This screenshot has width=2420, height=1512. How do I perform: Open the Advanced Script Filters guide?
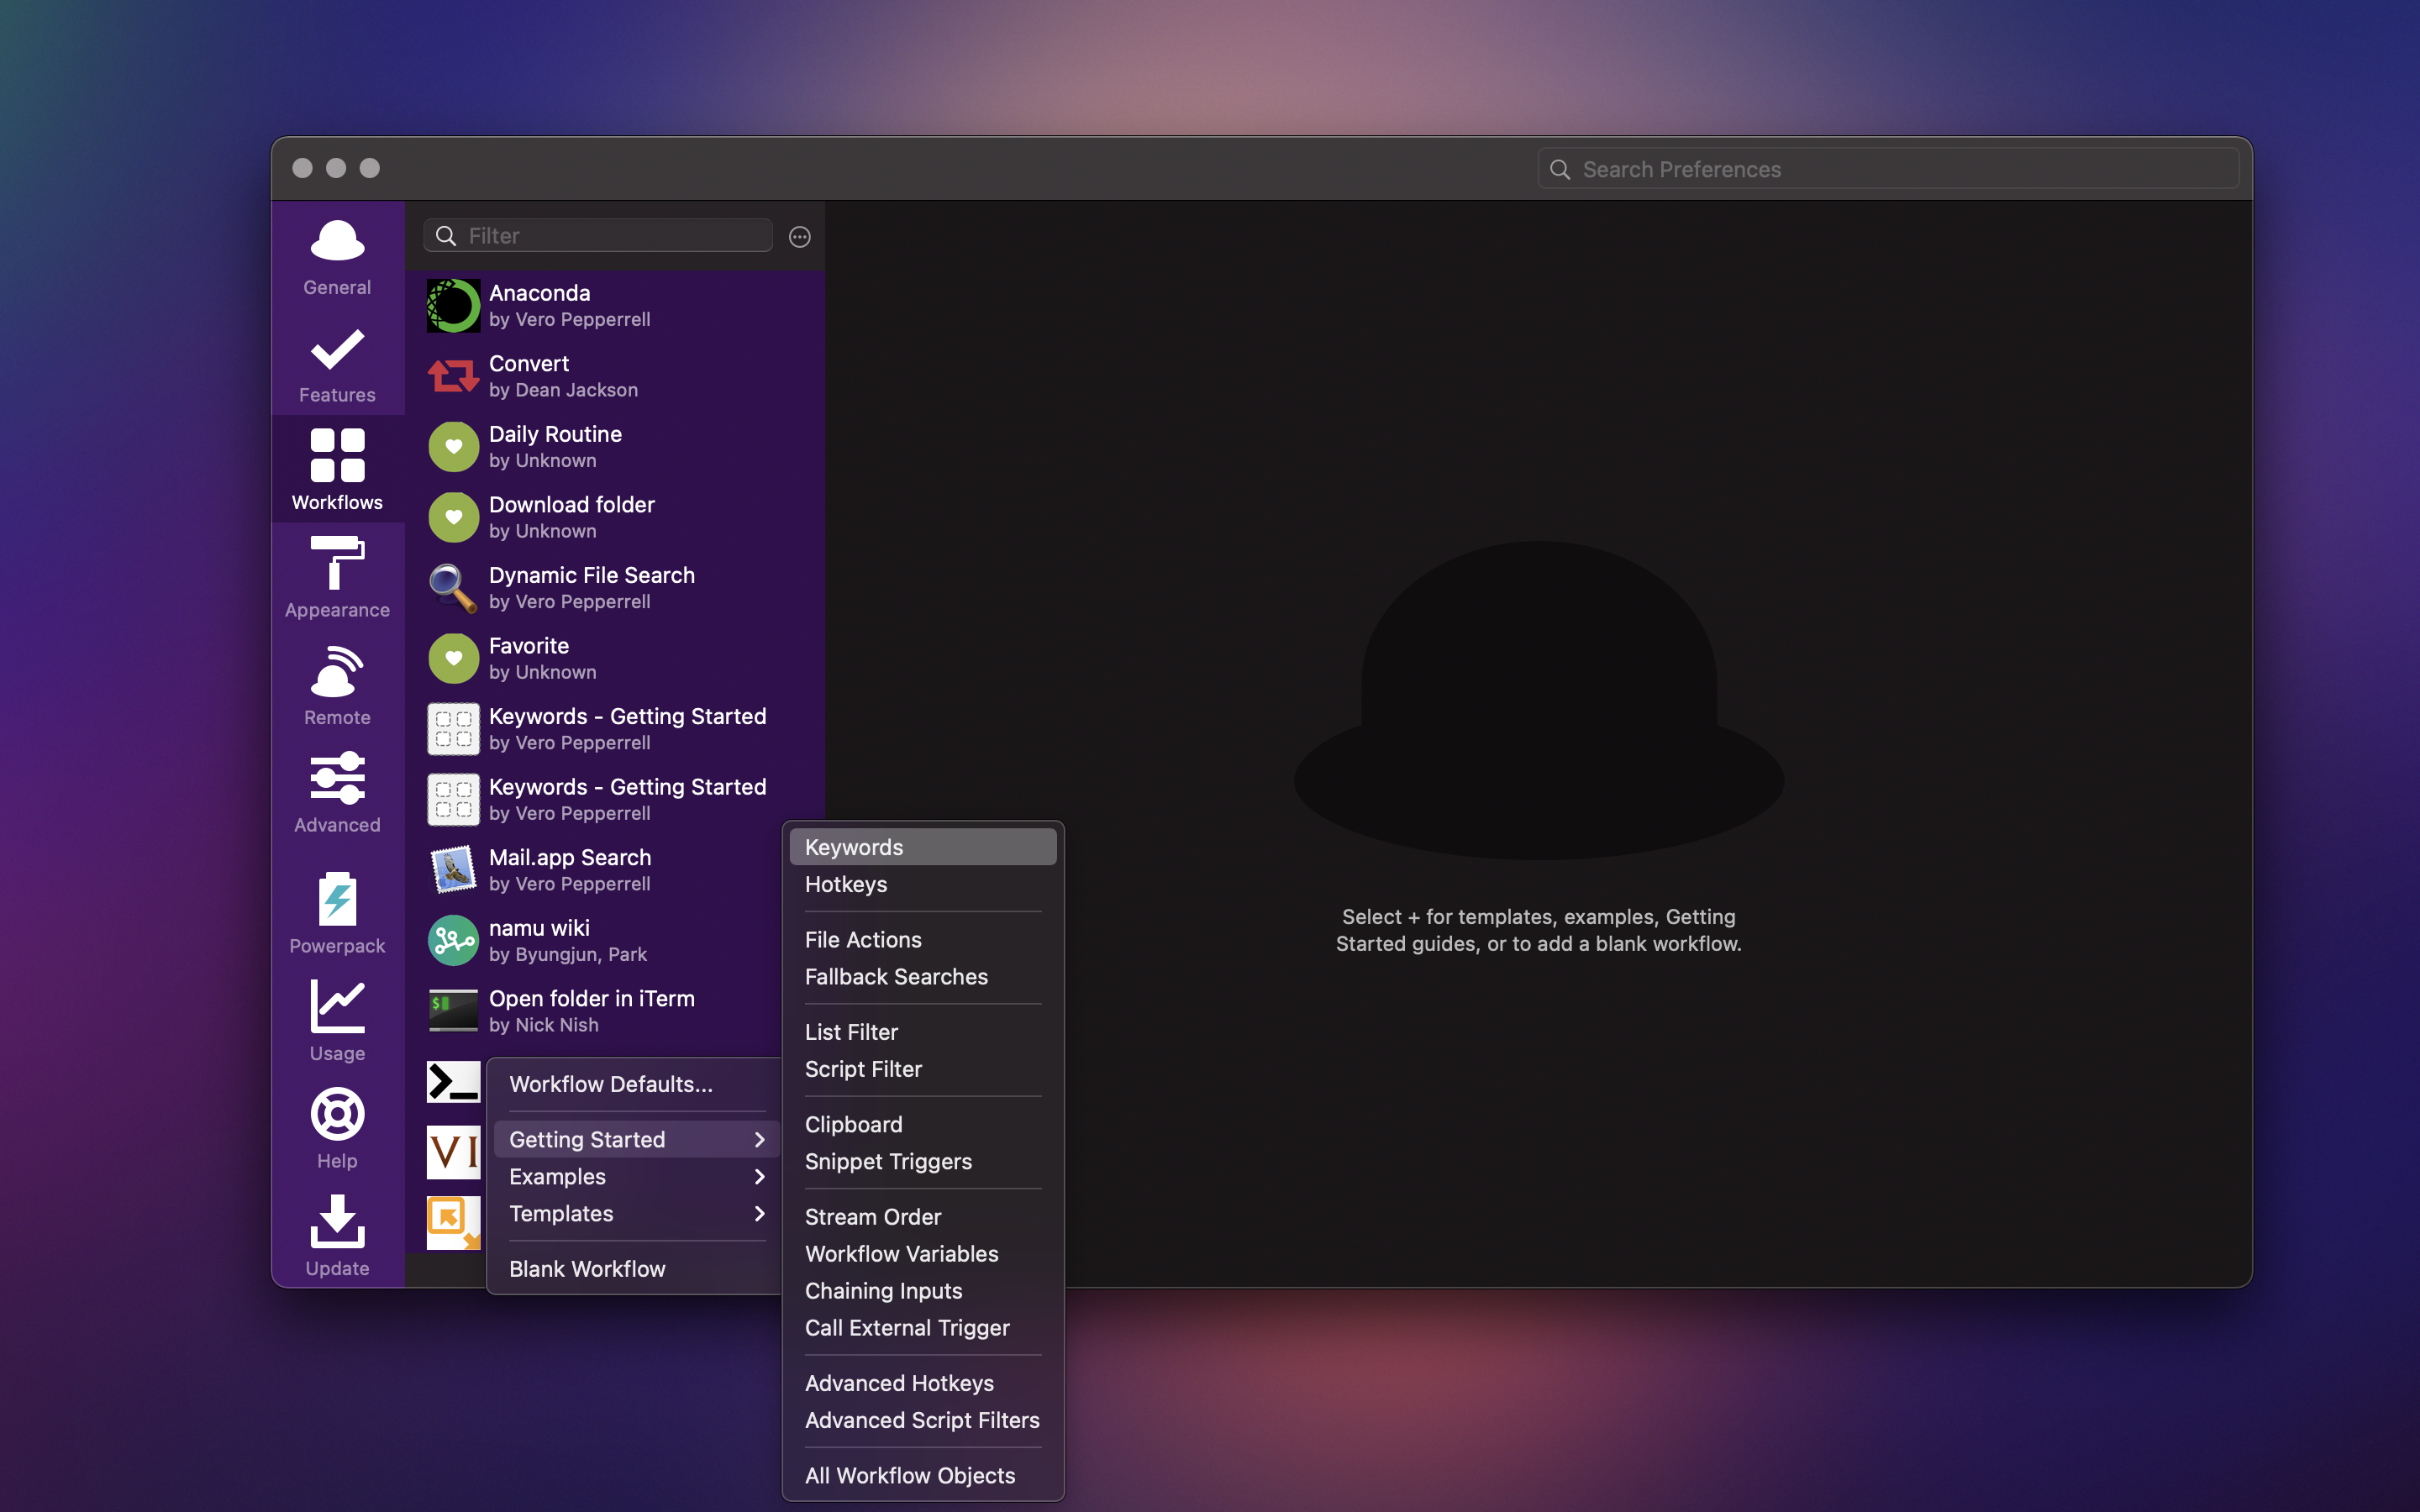923,1420
